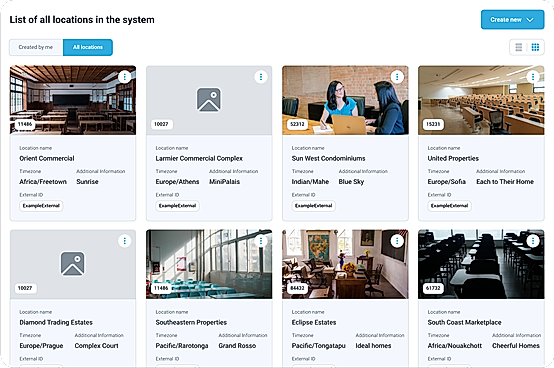Screen dimensions: 554x368
Task: Click the 15231 ID badge on United Properties
Action: (433, 124)
